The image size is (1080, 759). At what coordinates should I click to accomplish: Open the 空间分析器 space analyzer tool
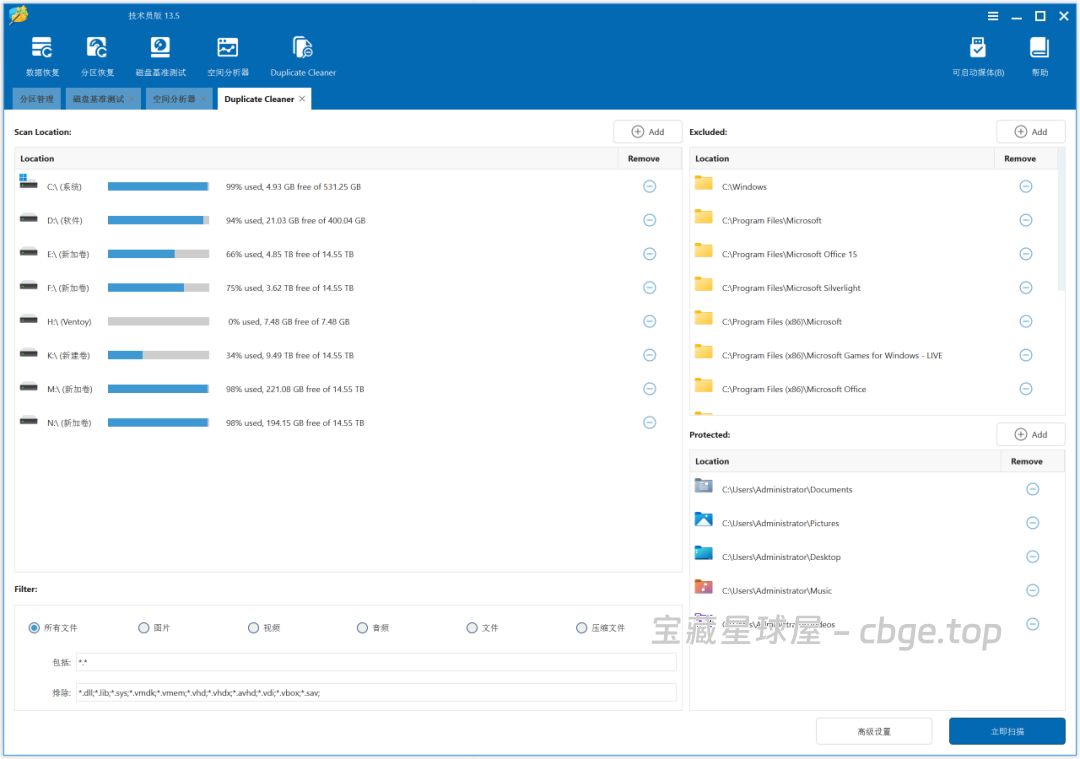point(227,55)
